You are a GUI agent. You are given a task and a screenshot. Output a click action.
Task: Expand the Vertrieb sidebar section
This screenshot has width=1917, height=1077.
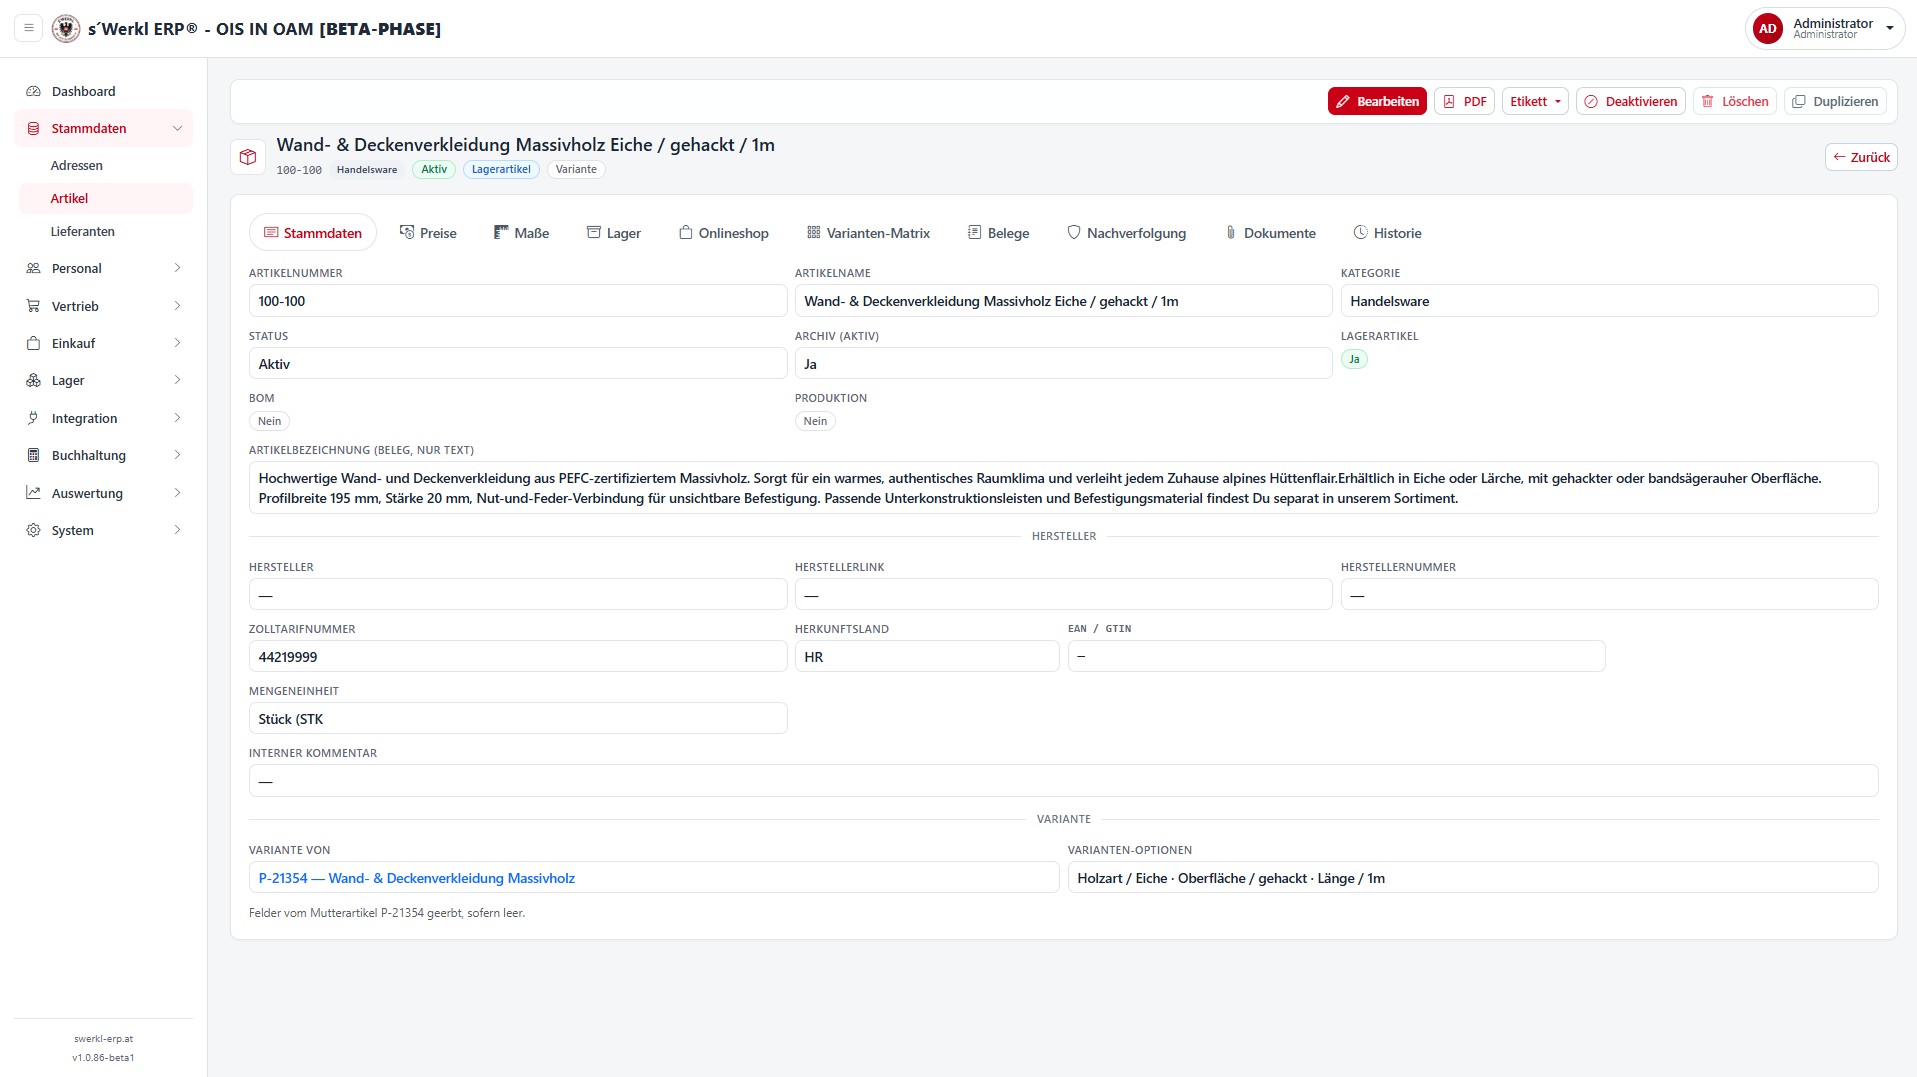coord(103,306)
